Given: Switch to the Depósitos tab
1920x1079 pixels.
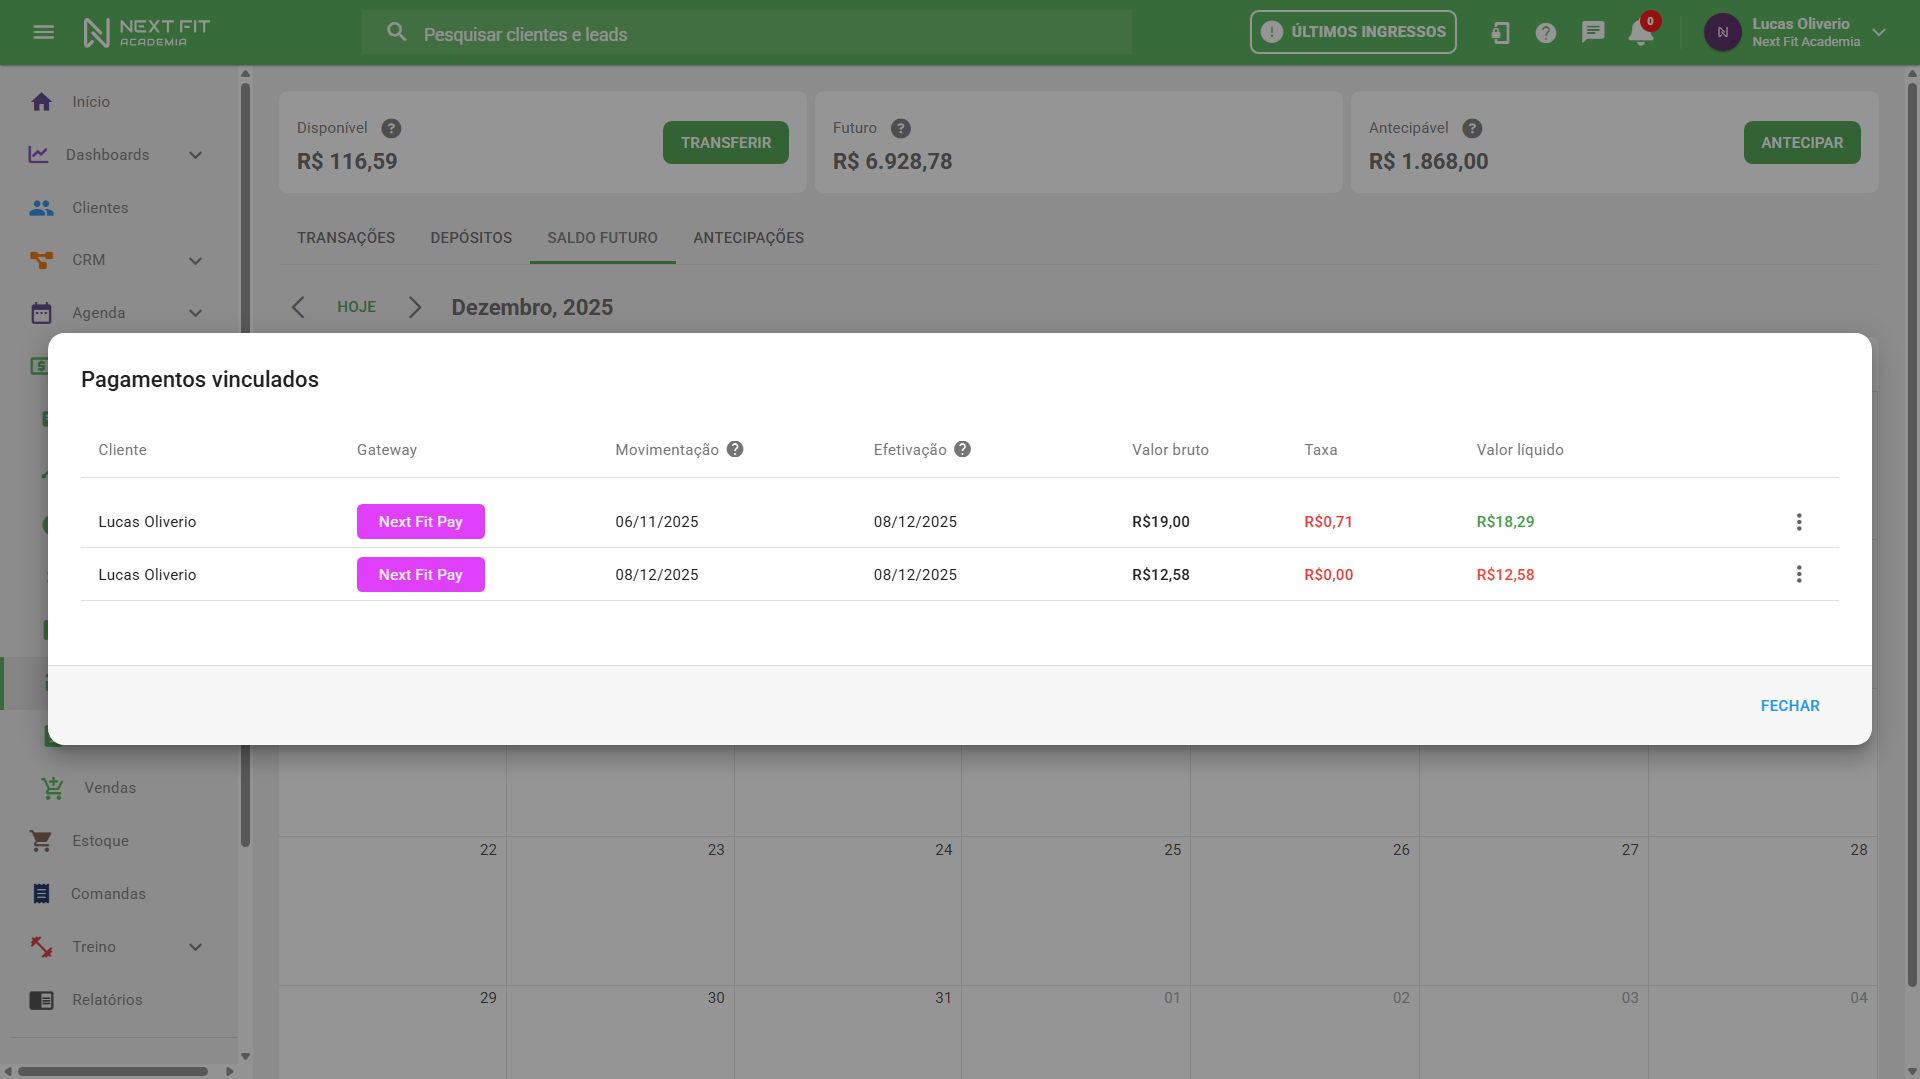Looking at the screenshot, I should coord(471,238).
